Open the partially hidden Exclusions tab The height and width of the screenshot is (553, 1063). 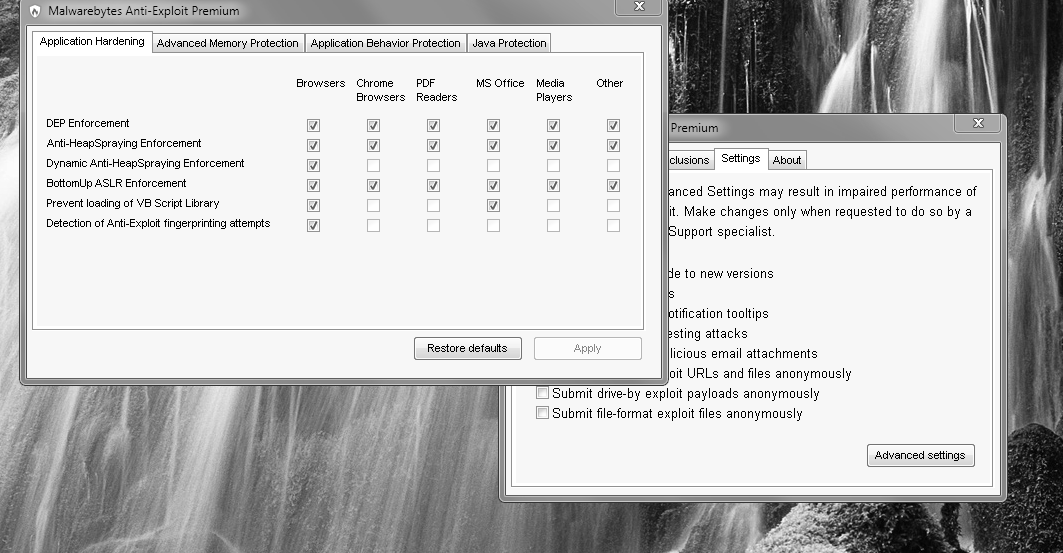coord(690,160)
